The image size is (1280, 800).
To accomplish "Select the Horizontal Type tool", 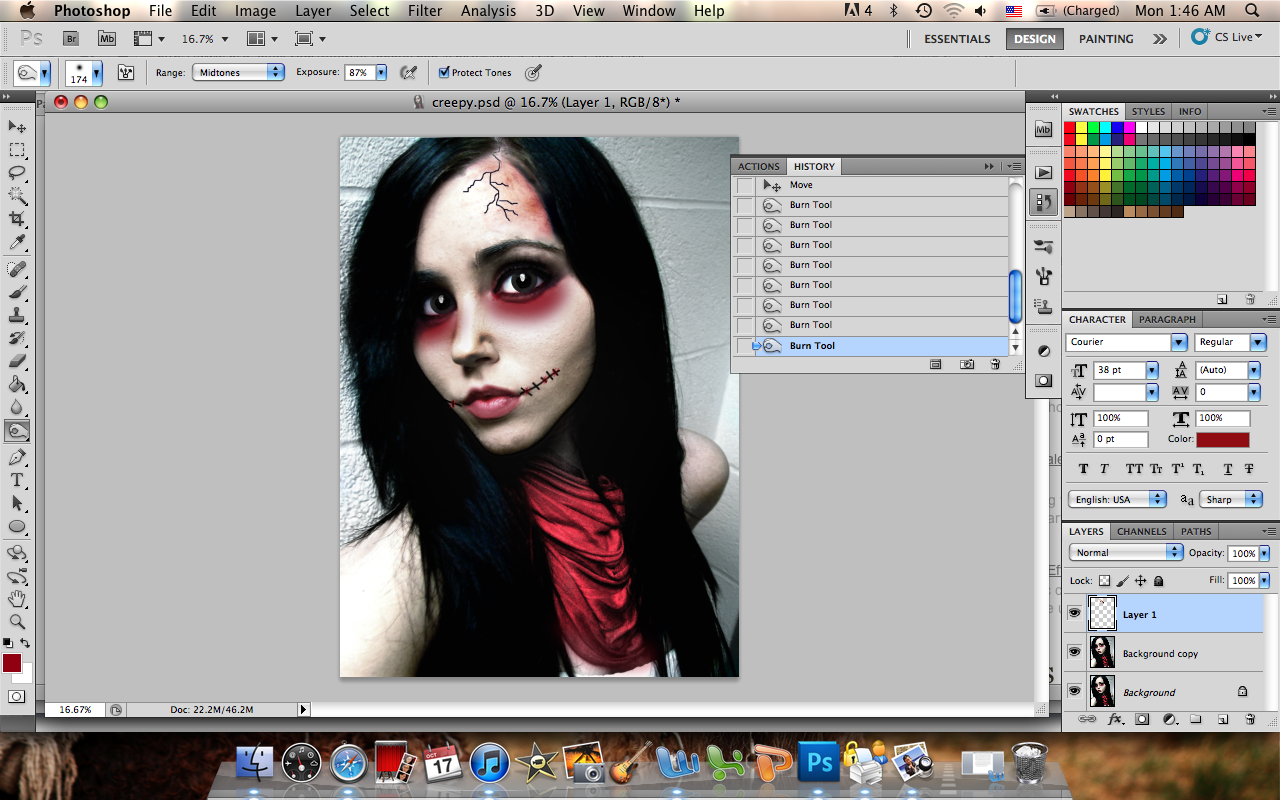I will click(x=17, y=480).
